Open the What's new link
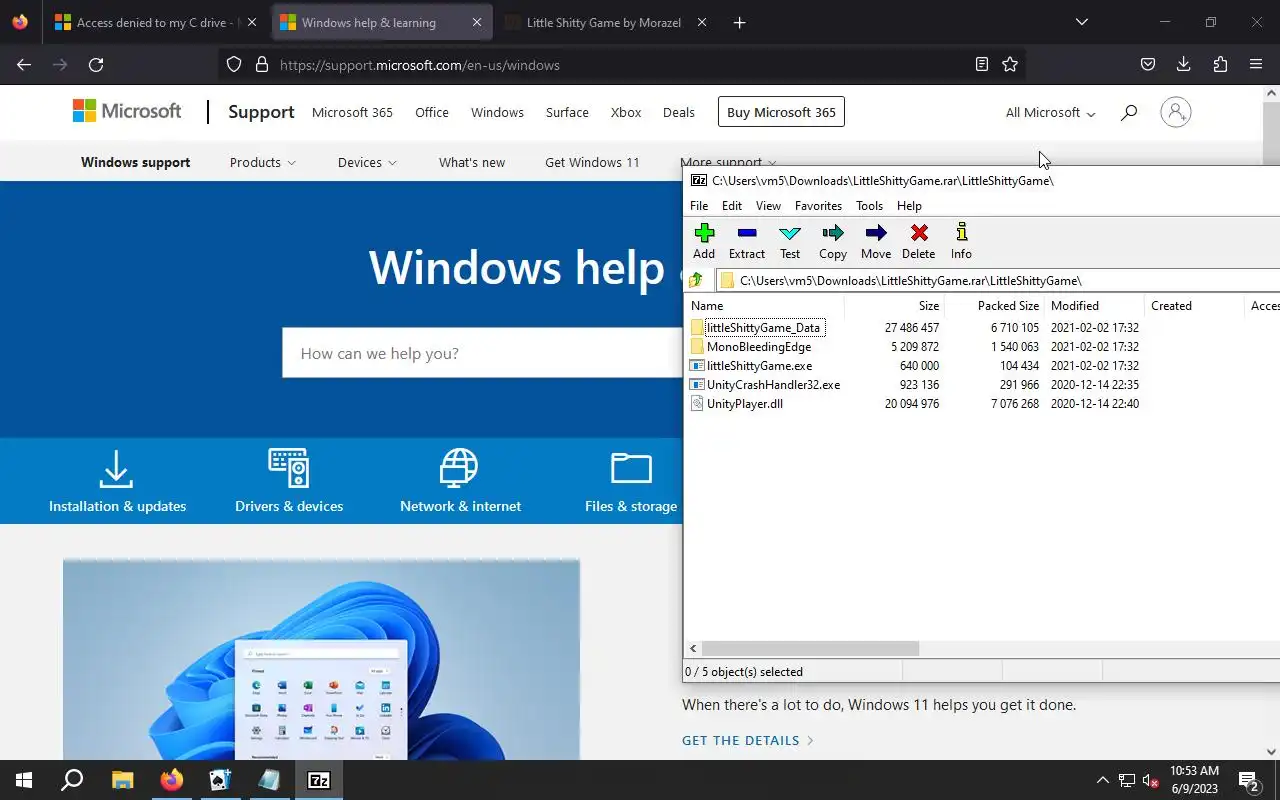The image size is (1280, 800). coord(472,162)
